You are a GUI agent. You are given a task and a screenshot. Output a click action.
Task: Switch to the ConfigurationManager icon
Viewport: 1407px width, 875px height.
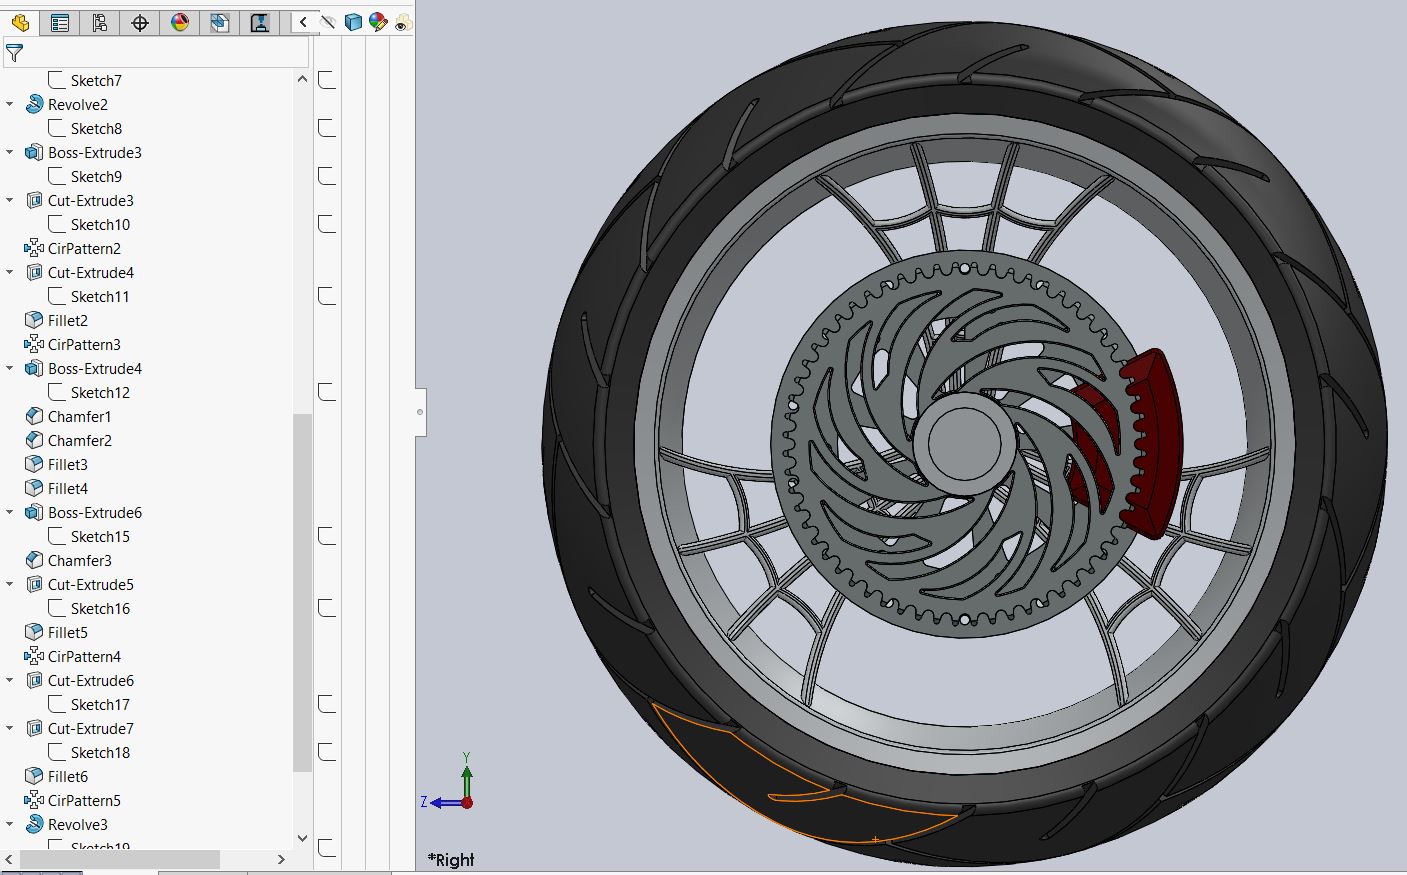99,22
